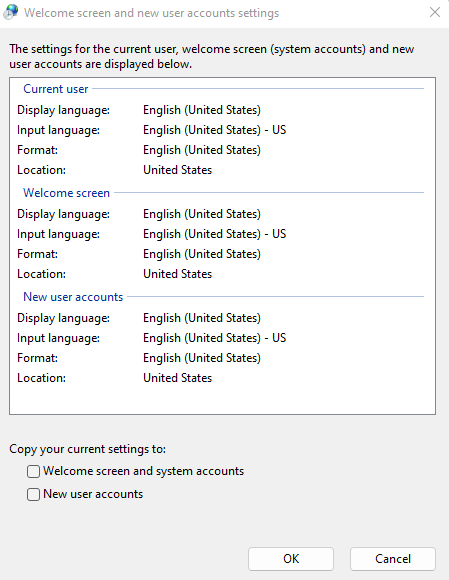Click the Current user section heading
This screenshot has width=449, height=580.
point(56,89)
